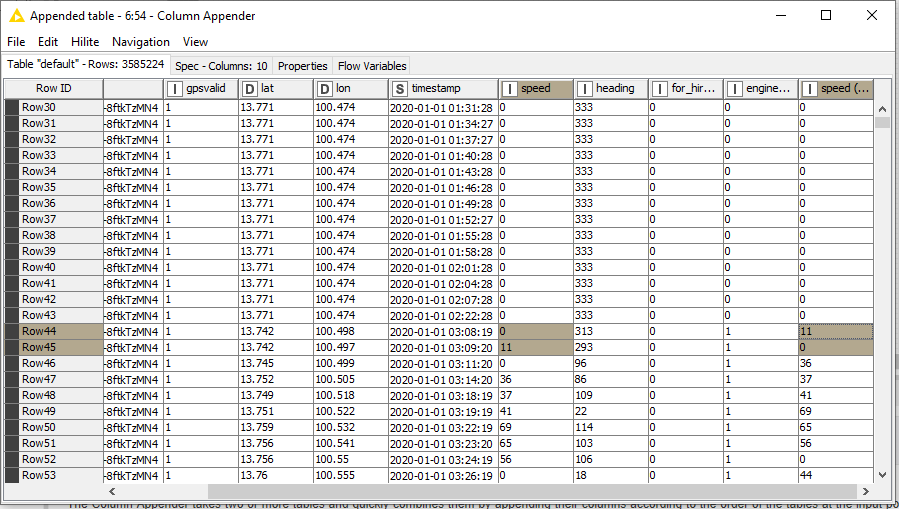The height and width of the screenshot is (509, 899).
Task: Click last column cell 44 in Row53
Action: (x=836, y=475)
